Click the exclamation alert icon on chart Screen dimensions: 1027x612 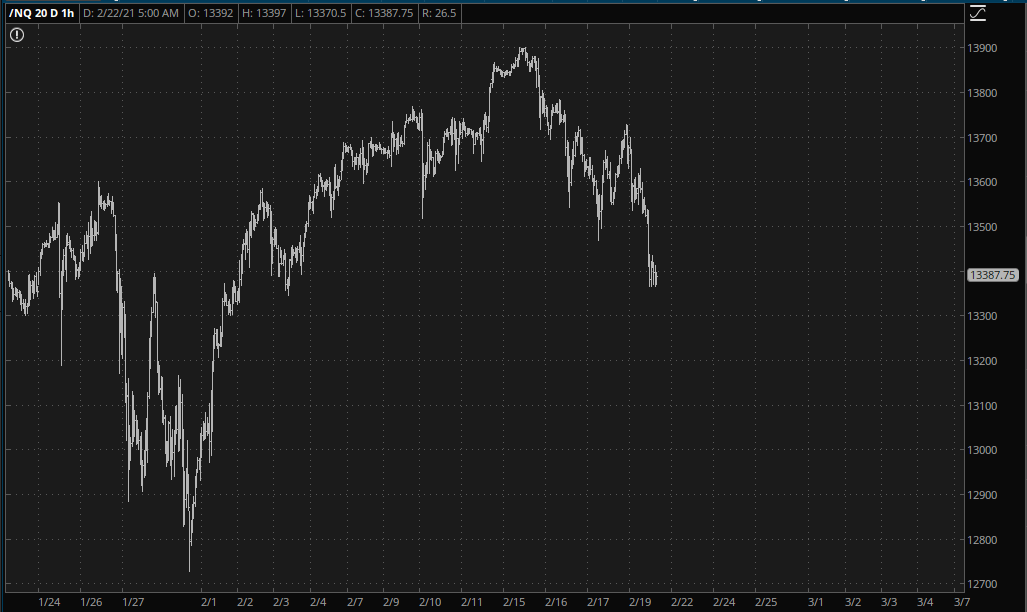click(17, 35)
